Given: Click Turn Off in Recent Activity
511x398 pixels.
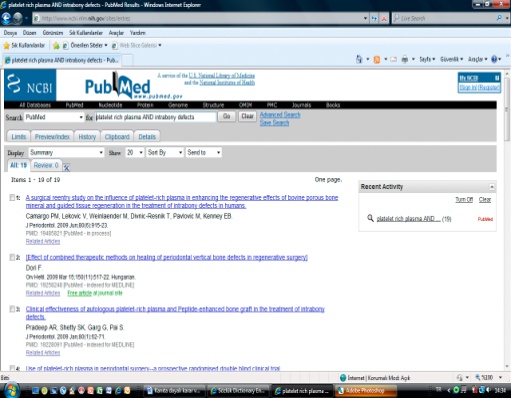Looking at the screenshot, I should coord(464,200).
